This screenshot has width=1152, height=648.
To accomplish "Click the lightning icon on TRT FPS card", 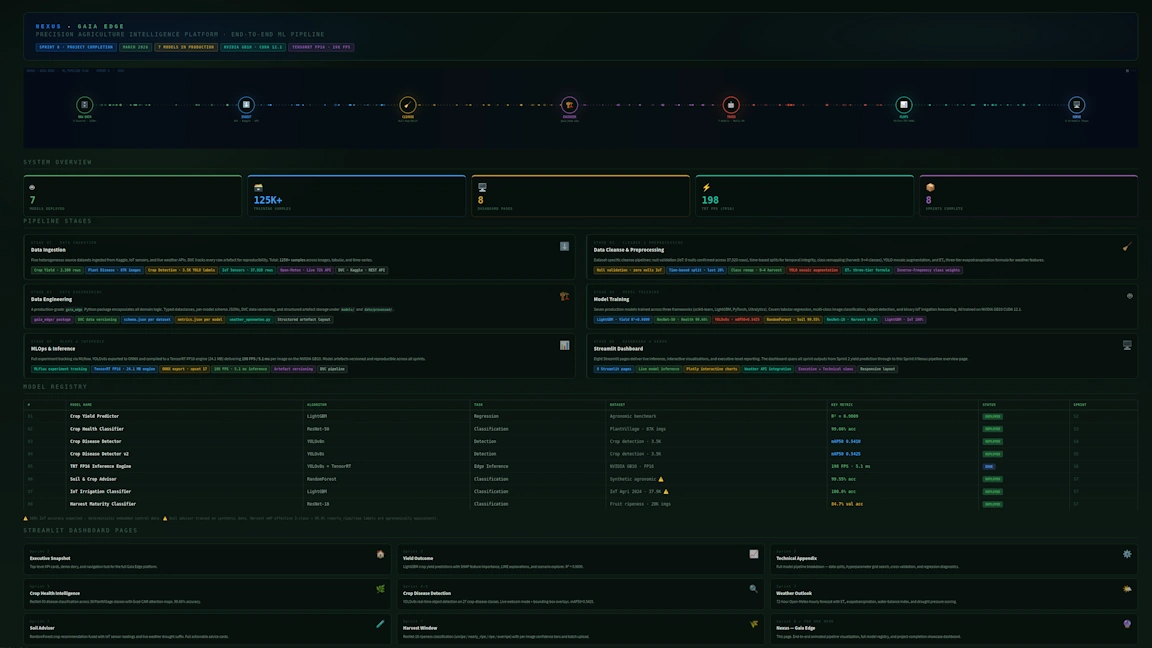I will point(706,187).
